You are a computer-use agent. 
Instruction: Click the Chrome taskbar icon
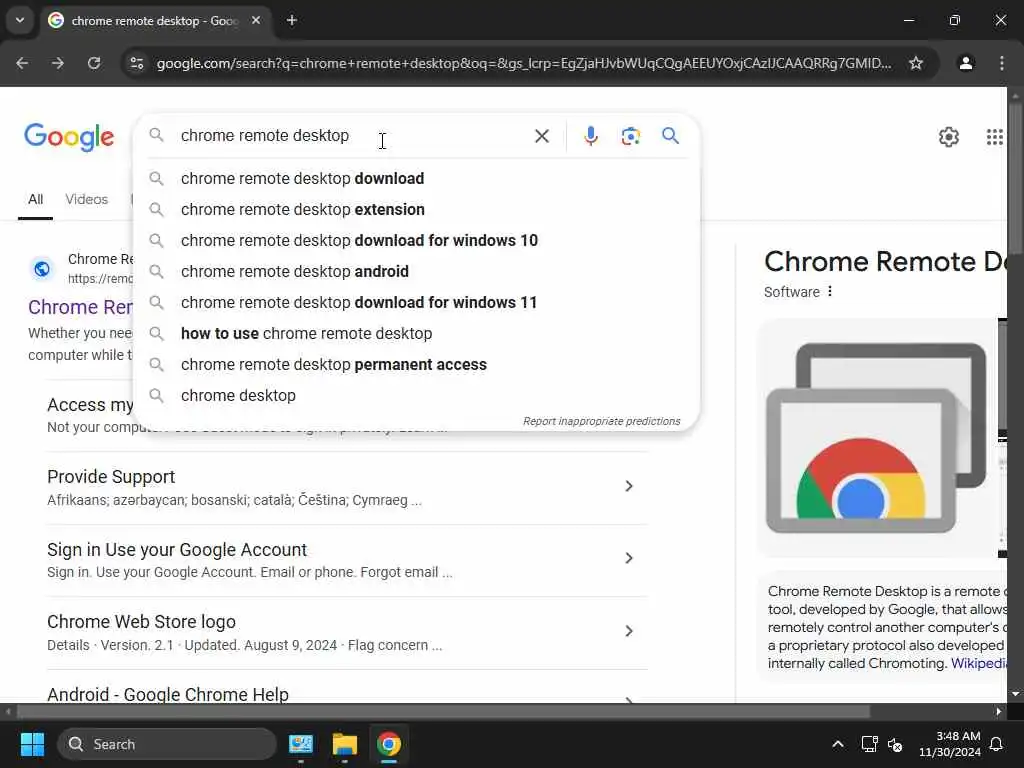(x=389, y=744)
